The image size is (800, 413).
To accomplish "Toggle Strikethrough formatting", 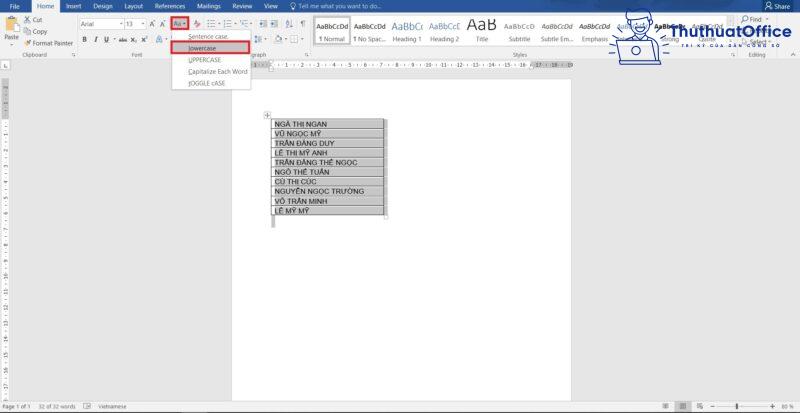I will click(122, 39).
